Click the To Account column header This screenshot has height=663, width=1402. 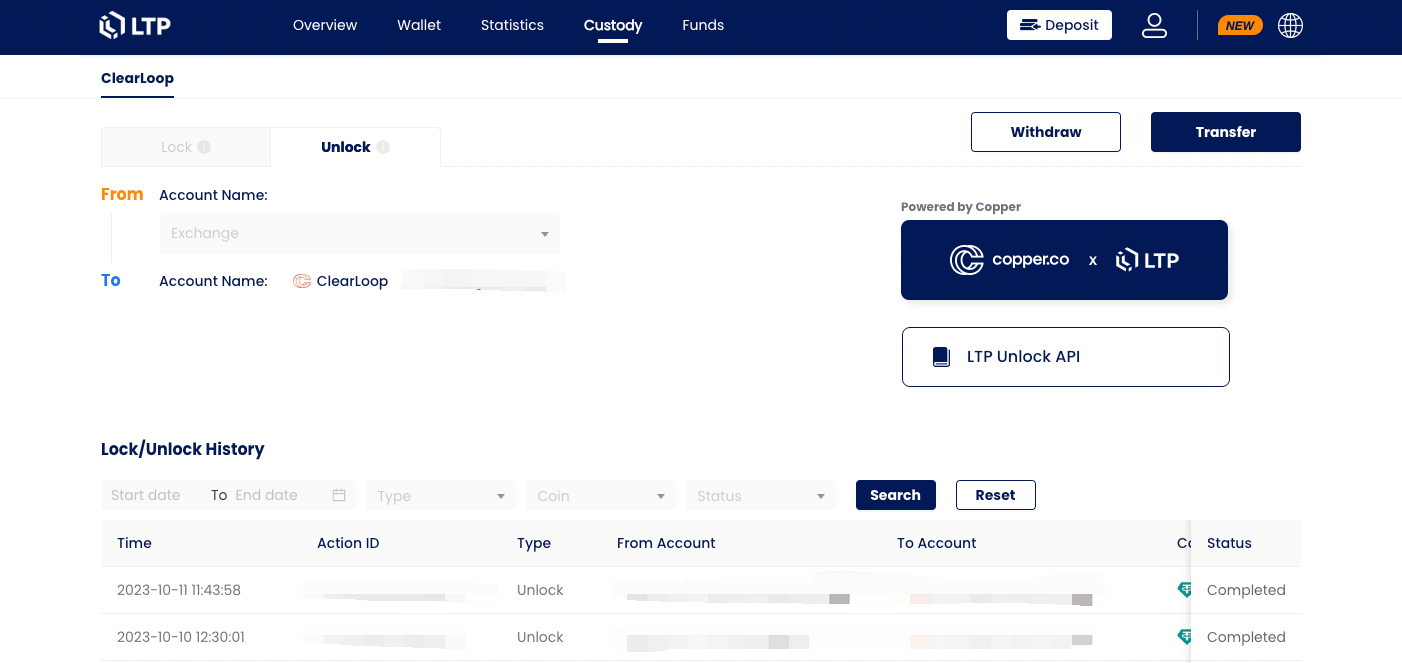point(937,543)
